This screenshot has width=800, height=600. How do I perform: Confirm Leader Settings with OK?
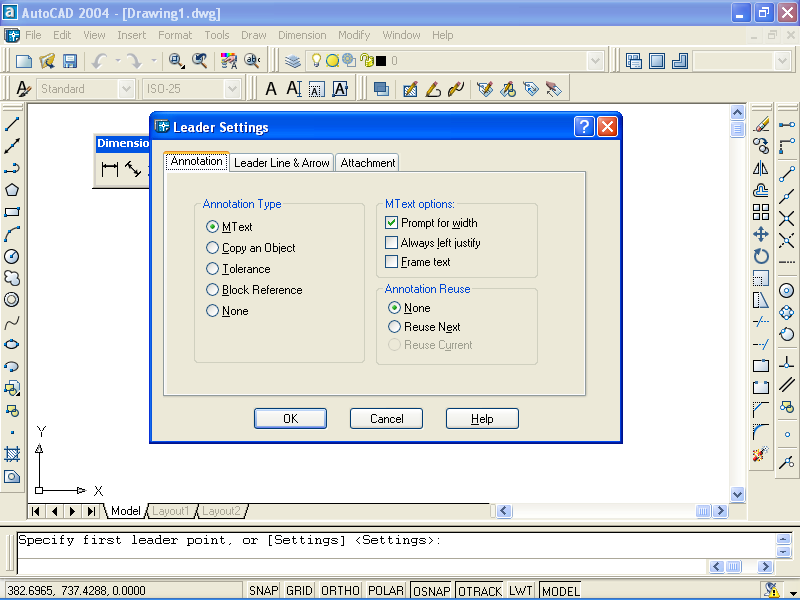tap(290, 419)
